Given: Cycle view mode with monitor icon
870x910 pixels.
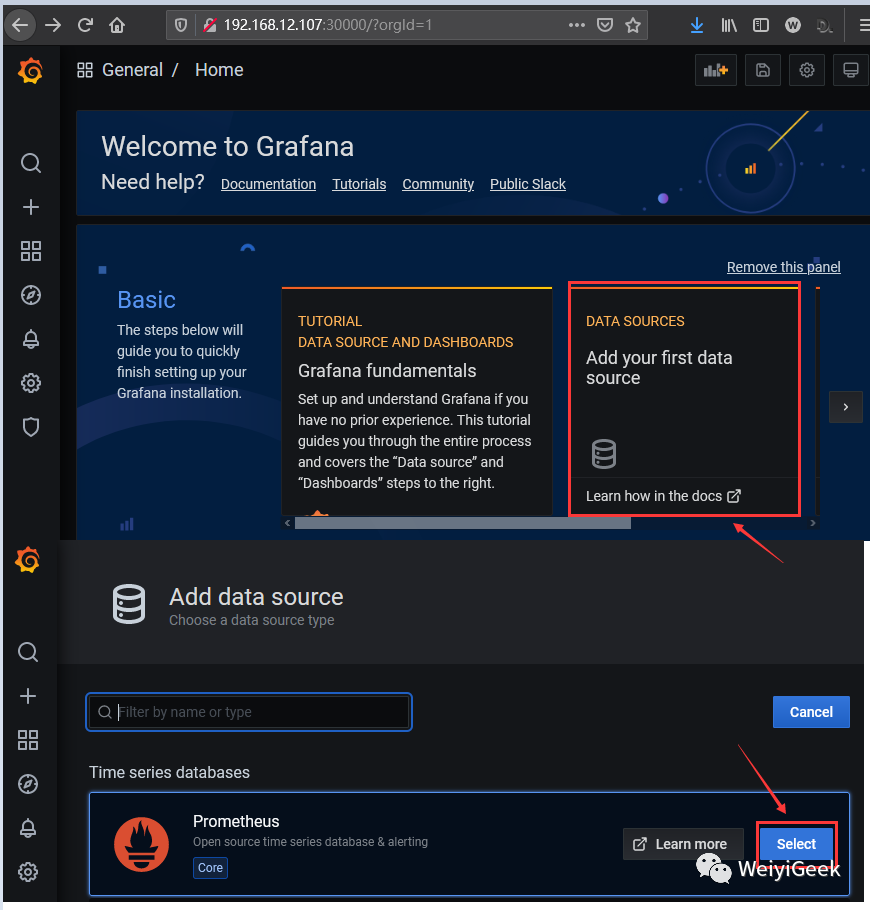Looking at the screenshot, I should 851,70.
